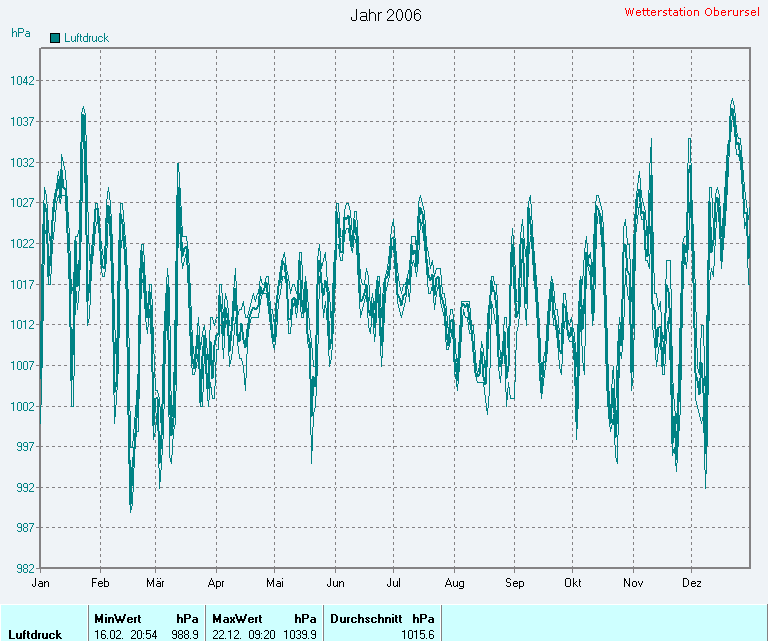Click the 'Nov' month label
The height and width of the screenshot is (641, 768).
pyautogui.click(x=633, y=583)
